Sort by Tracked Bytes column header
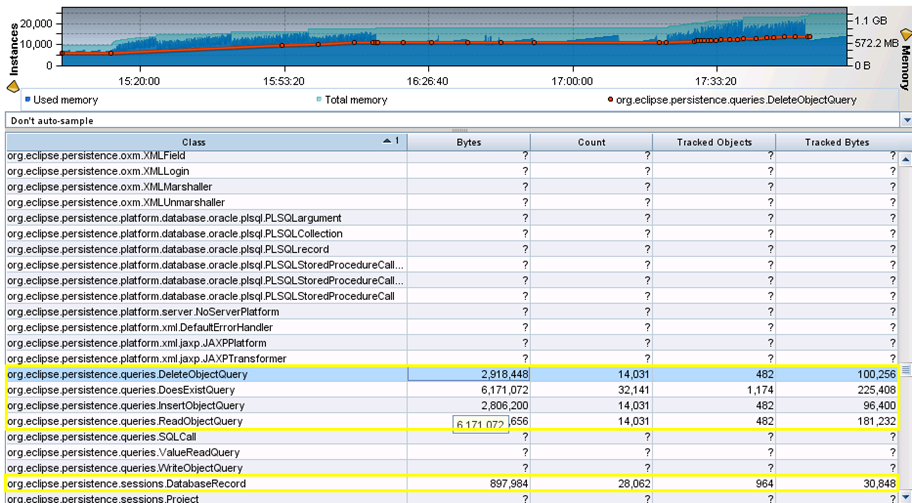Screen dimensions: 912x503 click(837, 142)
